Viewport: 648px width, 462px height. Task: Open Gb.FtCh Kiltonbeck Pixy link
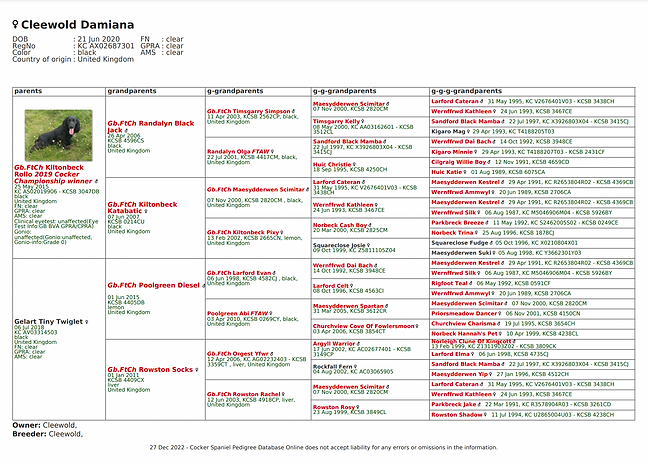click(243, 232)
